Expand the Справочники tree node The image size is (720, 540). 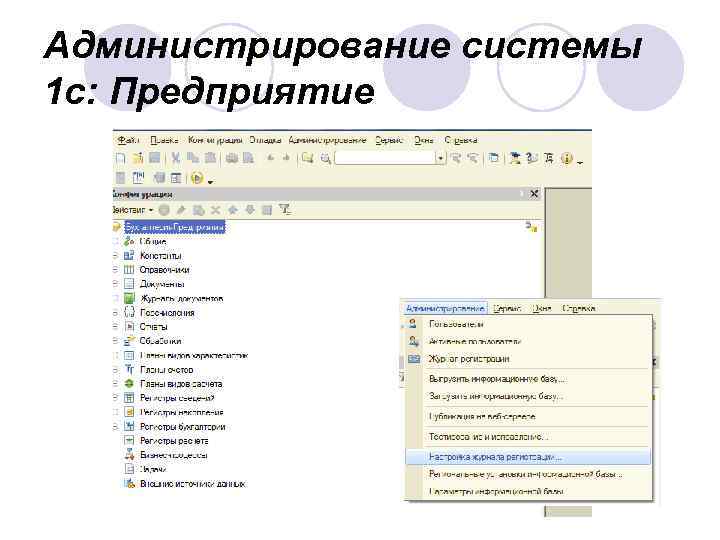115,270
